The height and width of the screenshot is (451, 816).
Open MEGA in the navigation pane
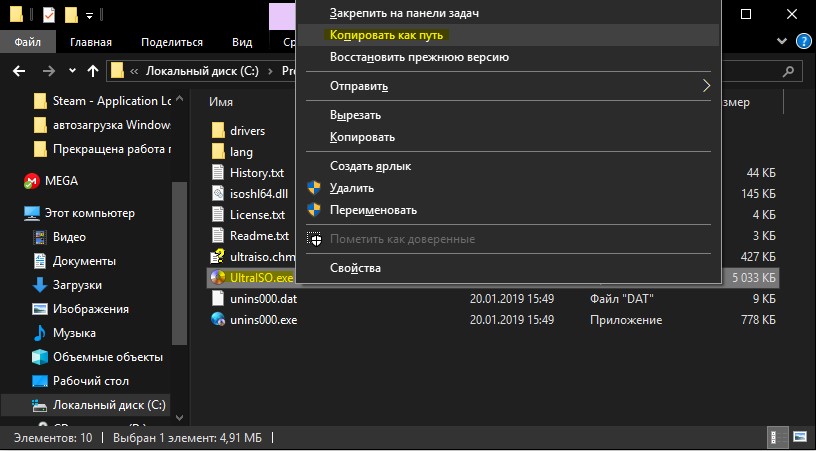point(61,181)
